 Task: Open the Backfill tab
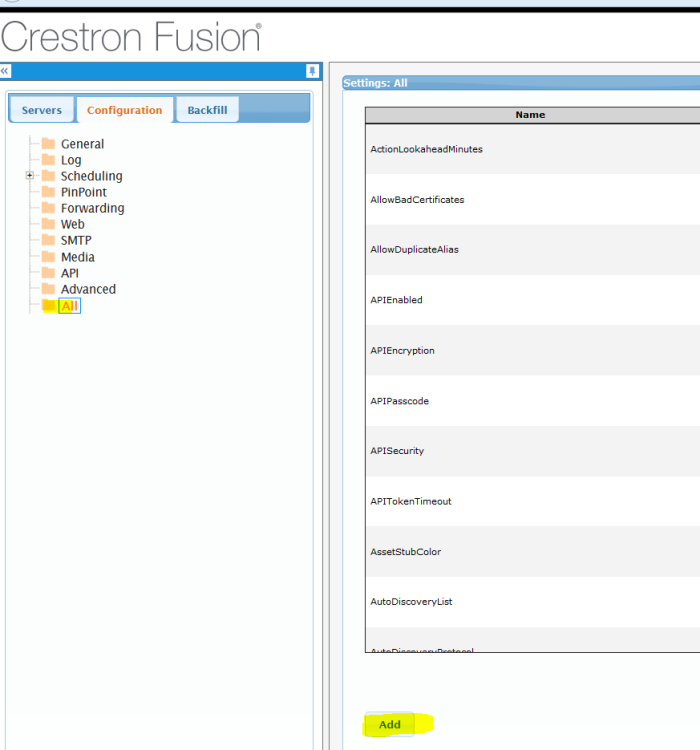point(207,110)
